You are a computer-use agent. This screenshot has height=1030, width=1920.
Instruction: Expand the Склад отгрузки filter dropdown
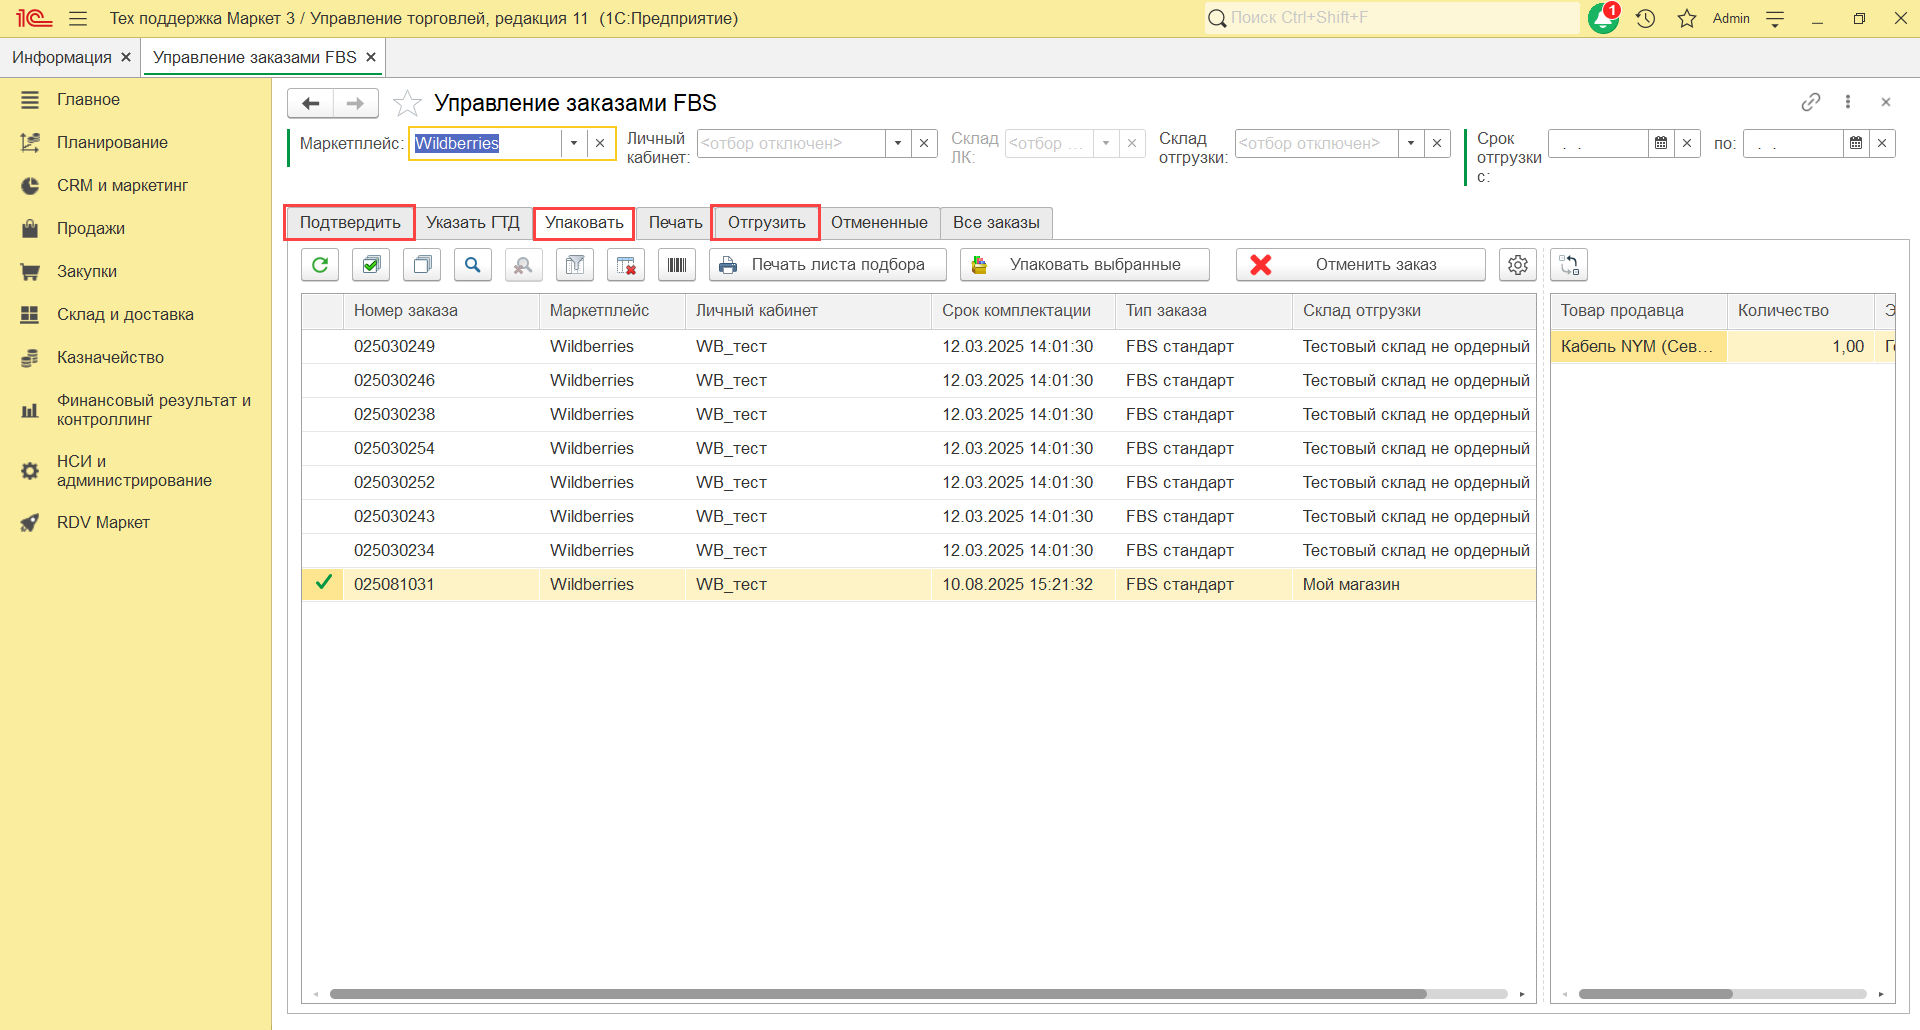click(x=1411, y=143)
